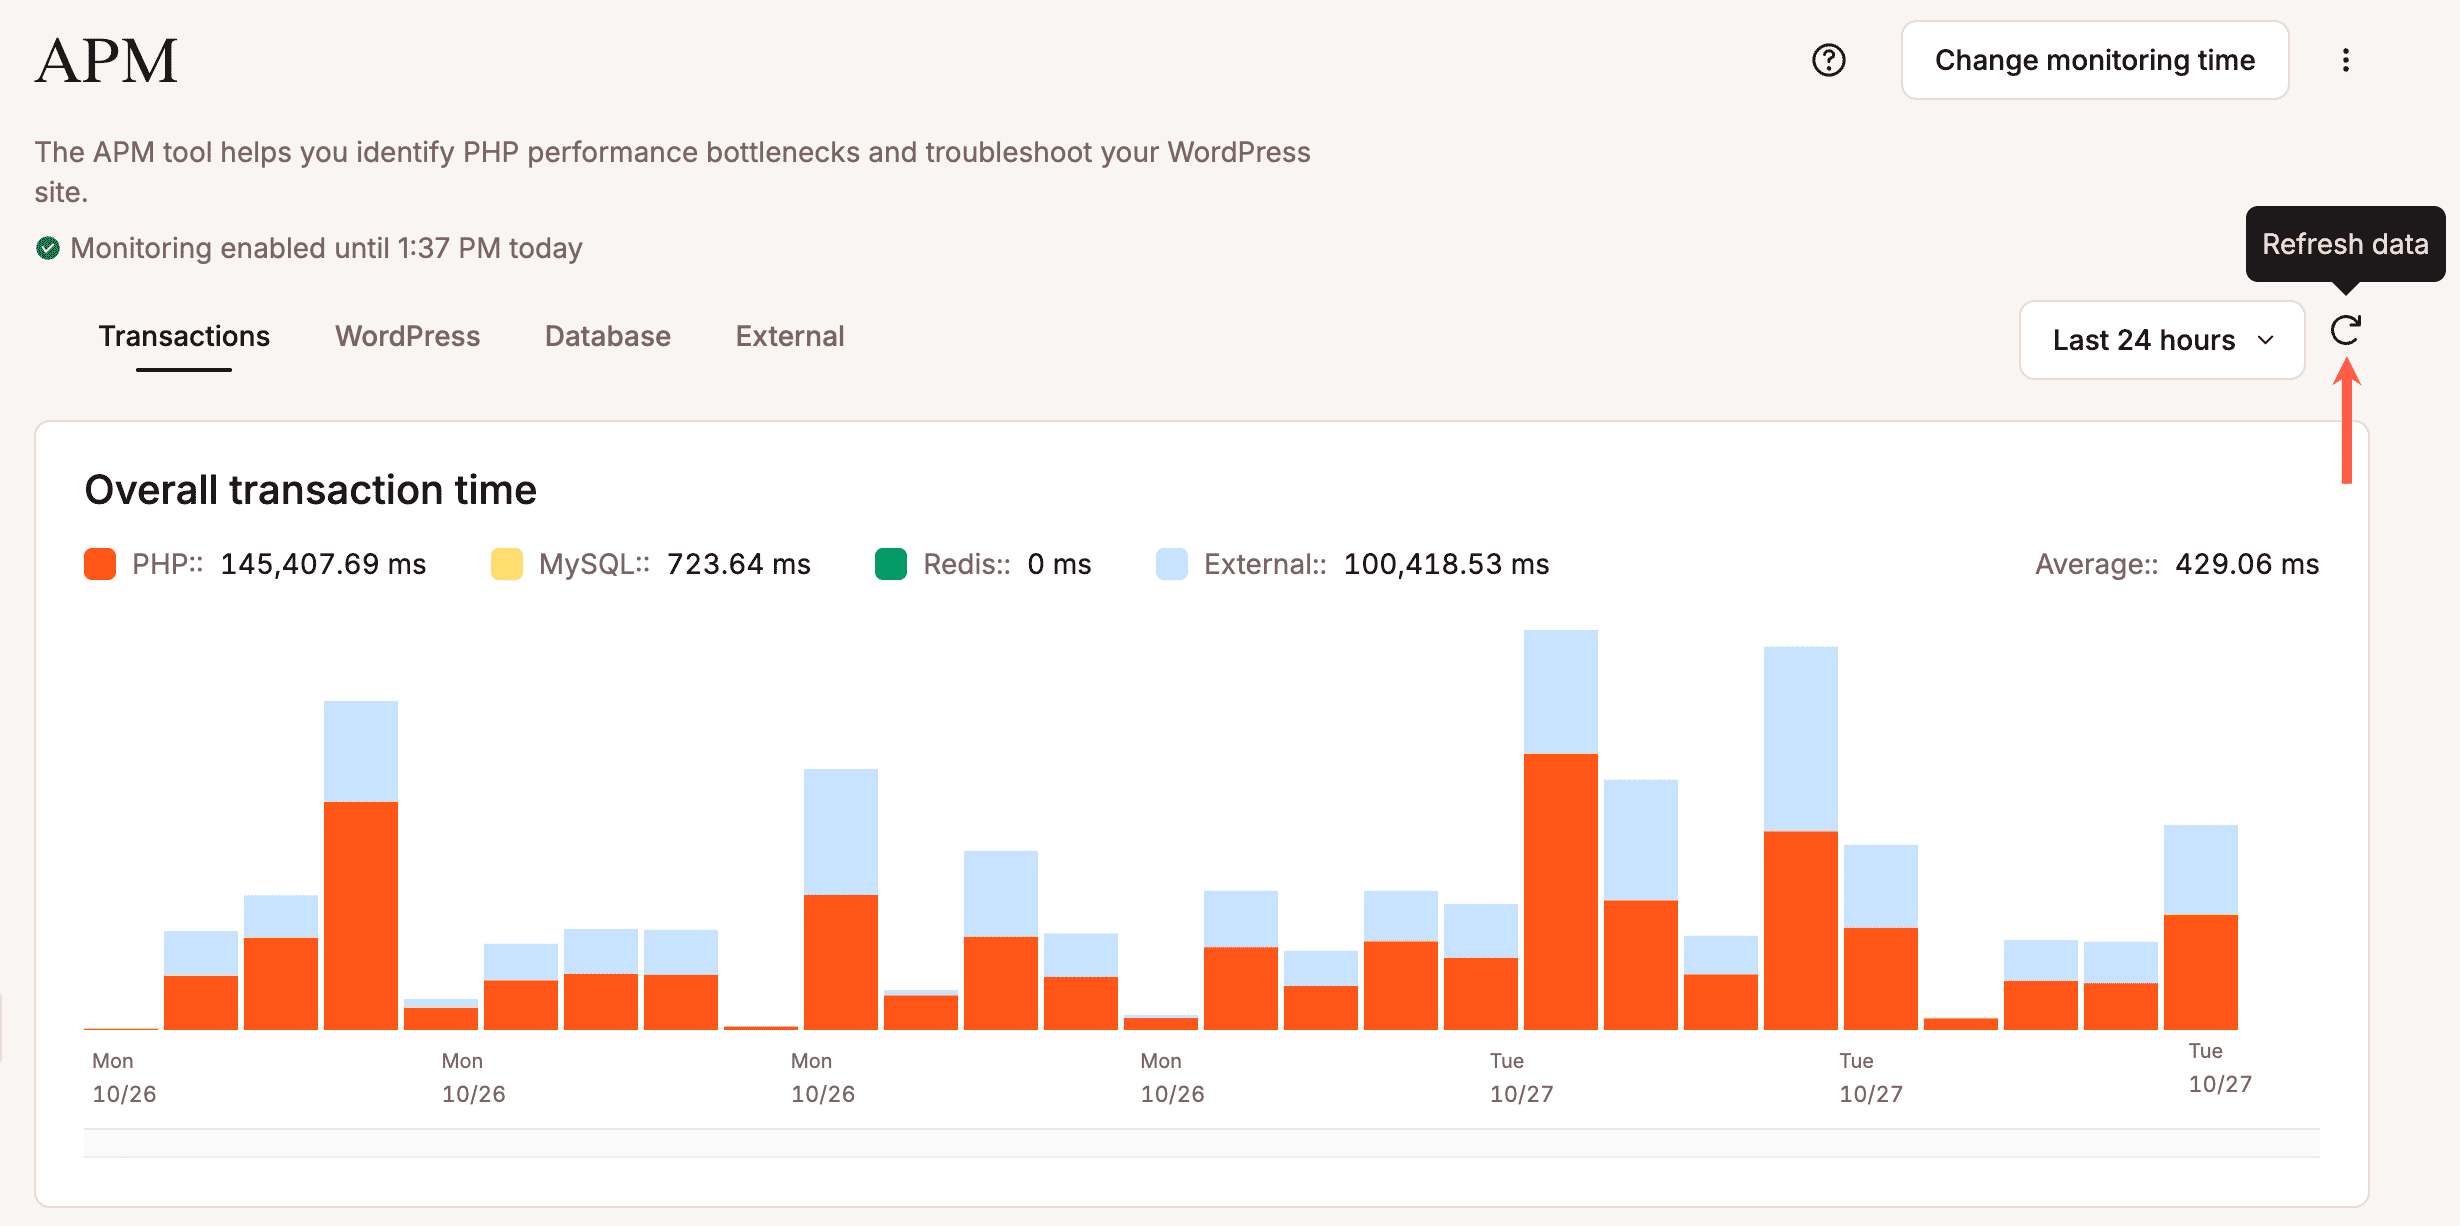Click the chart scrollbar strip below the axis
The image size is (2460, 1226).
(1202, 1143)
